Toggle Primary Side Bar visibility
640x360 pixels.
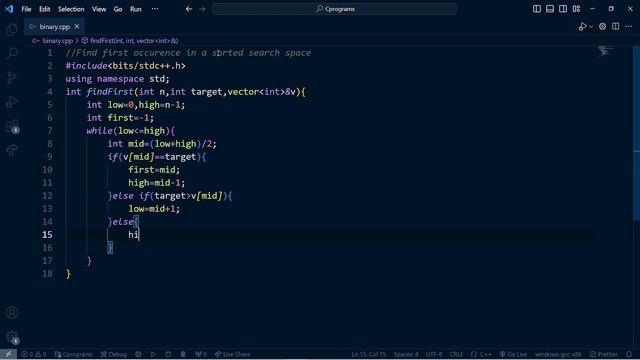click(537, 9)
